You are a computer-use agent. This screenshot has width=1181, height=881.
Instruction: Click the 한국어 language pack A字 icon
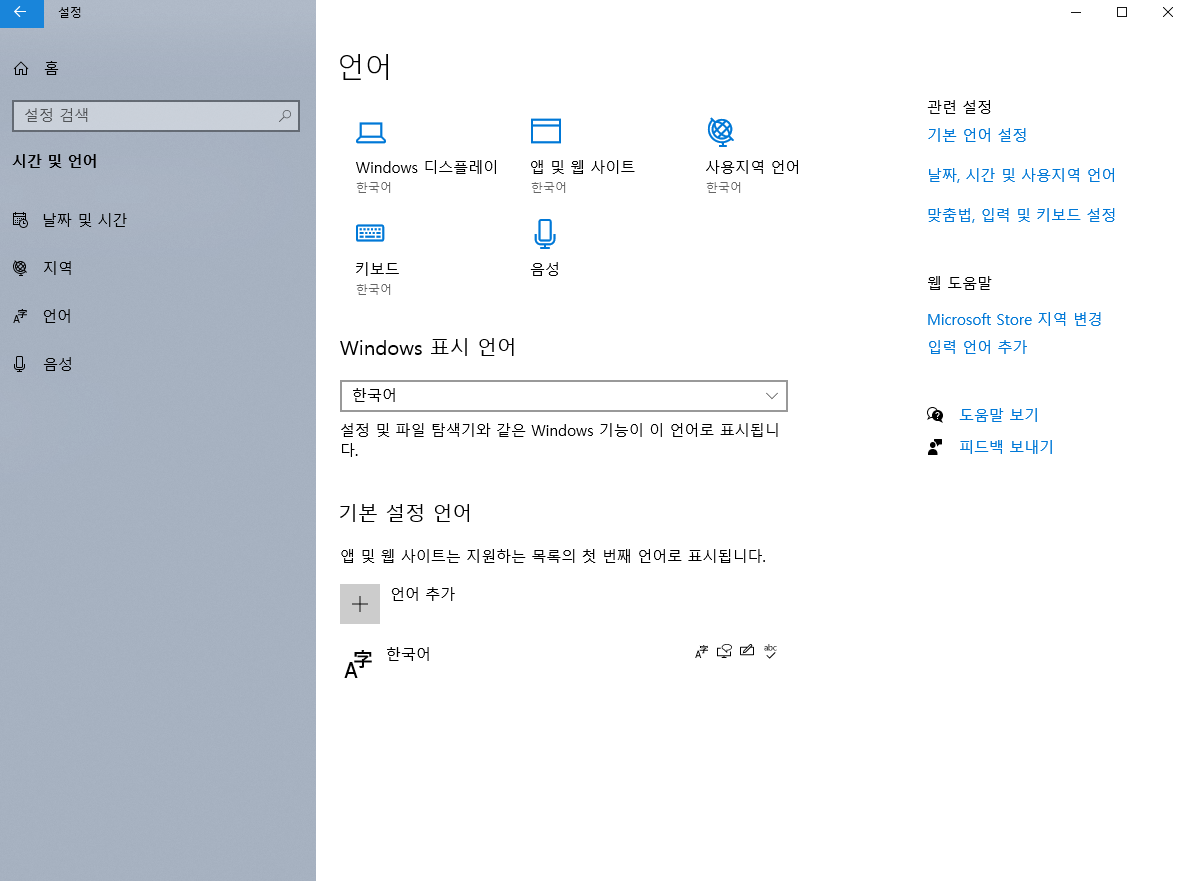359,664
